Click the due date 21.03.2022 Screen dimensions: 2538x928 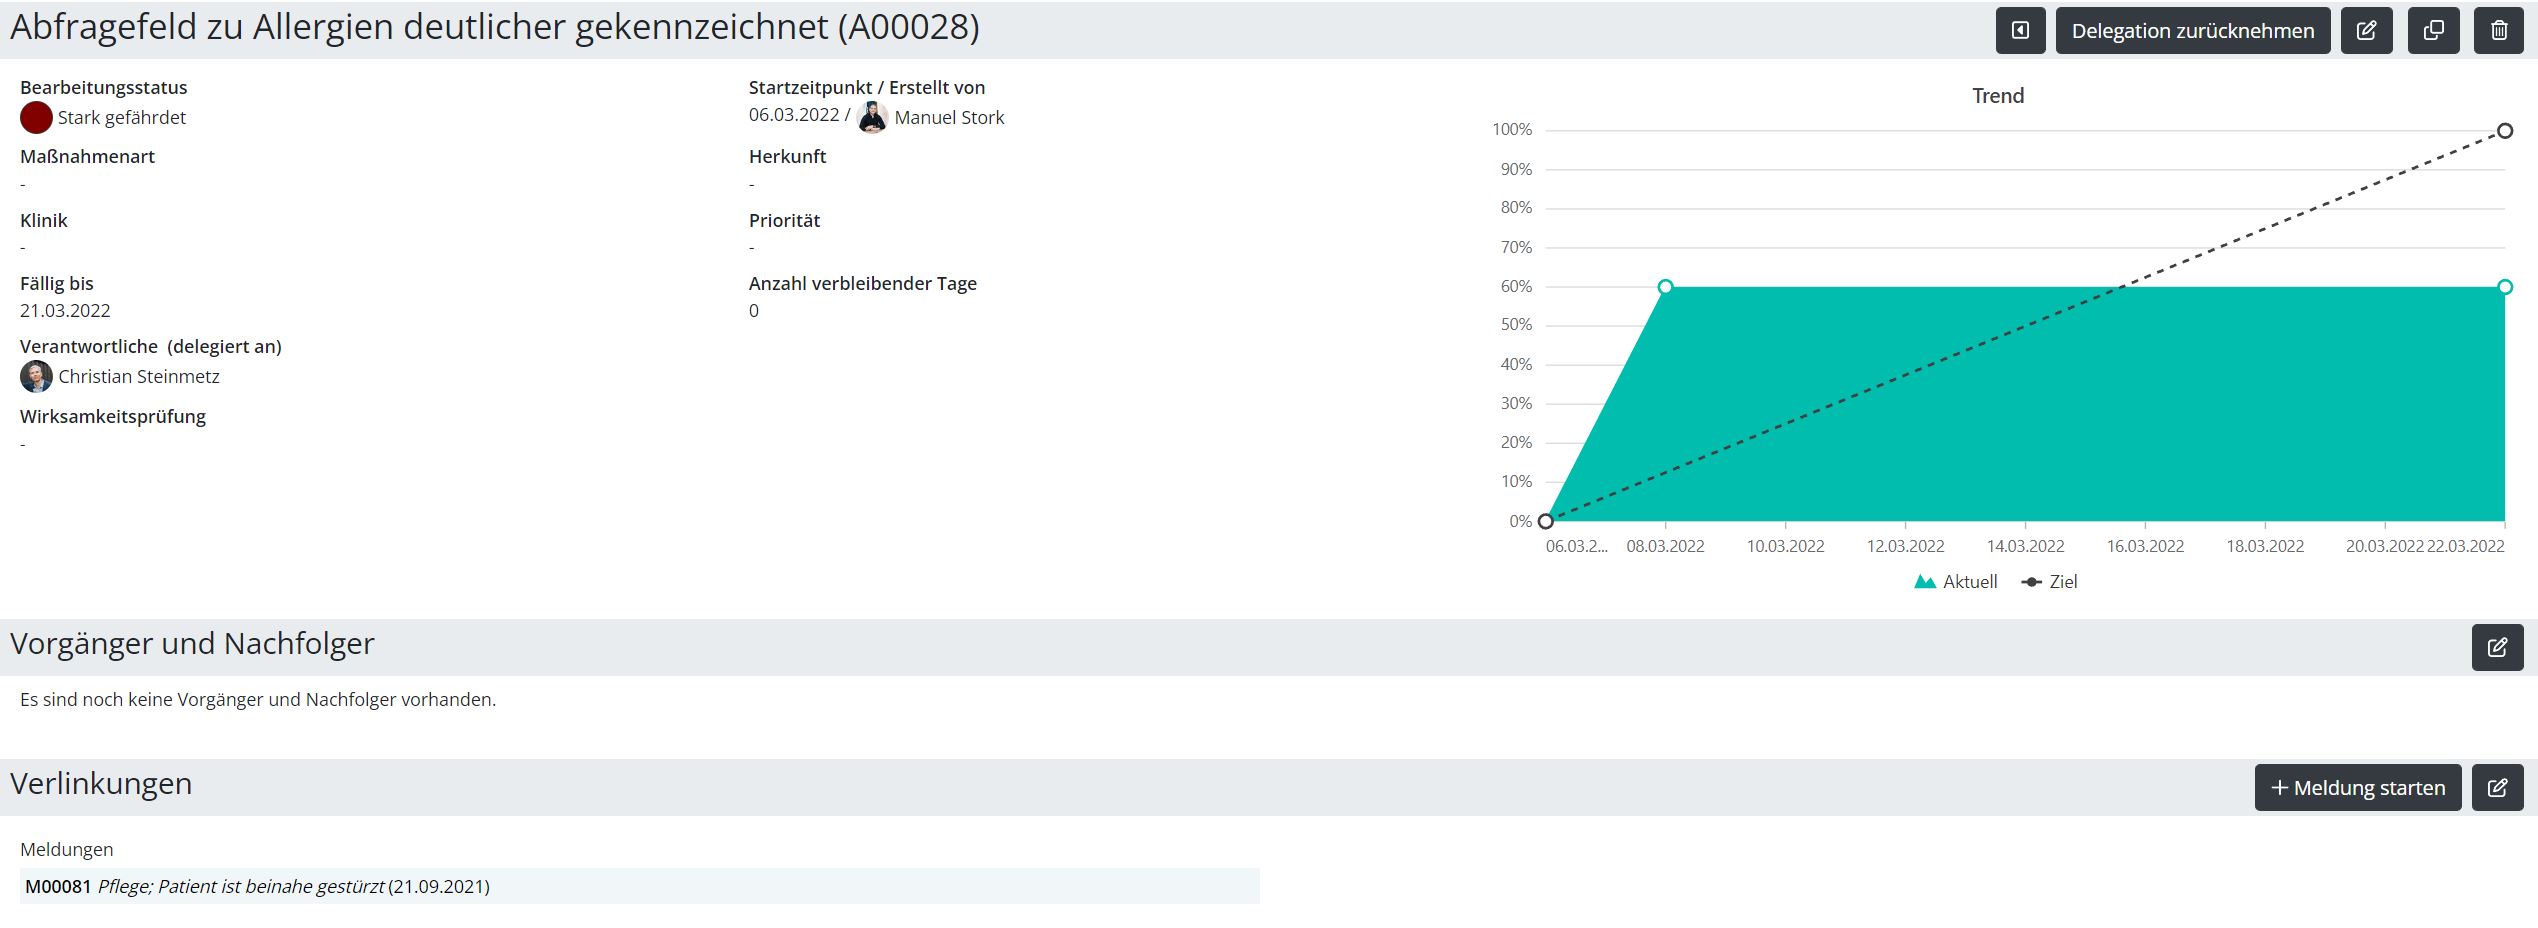(65, 311)
